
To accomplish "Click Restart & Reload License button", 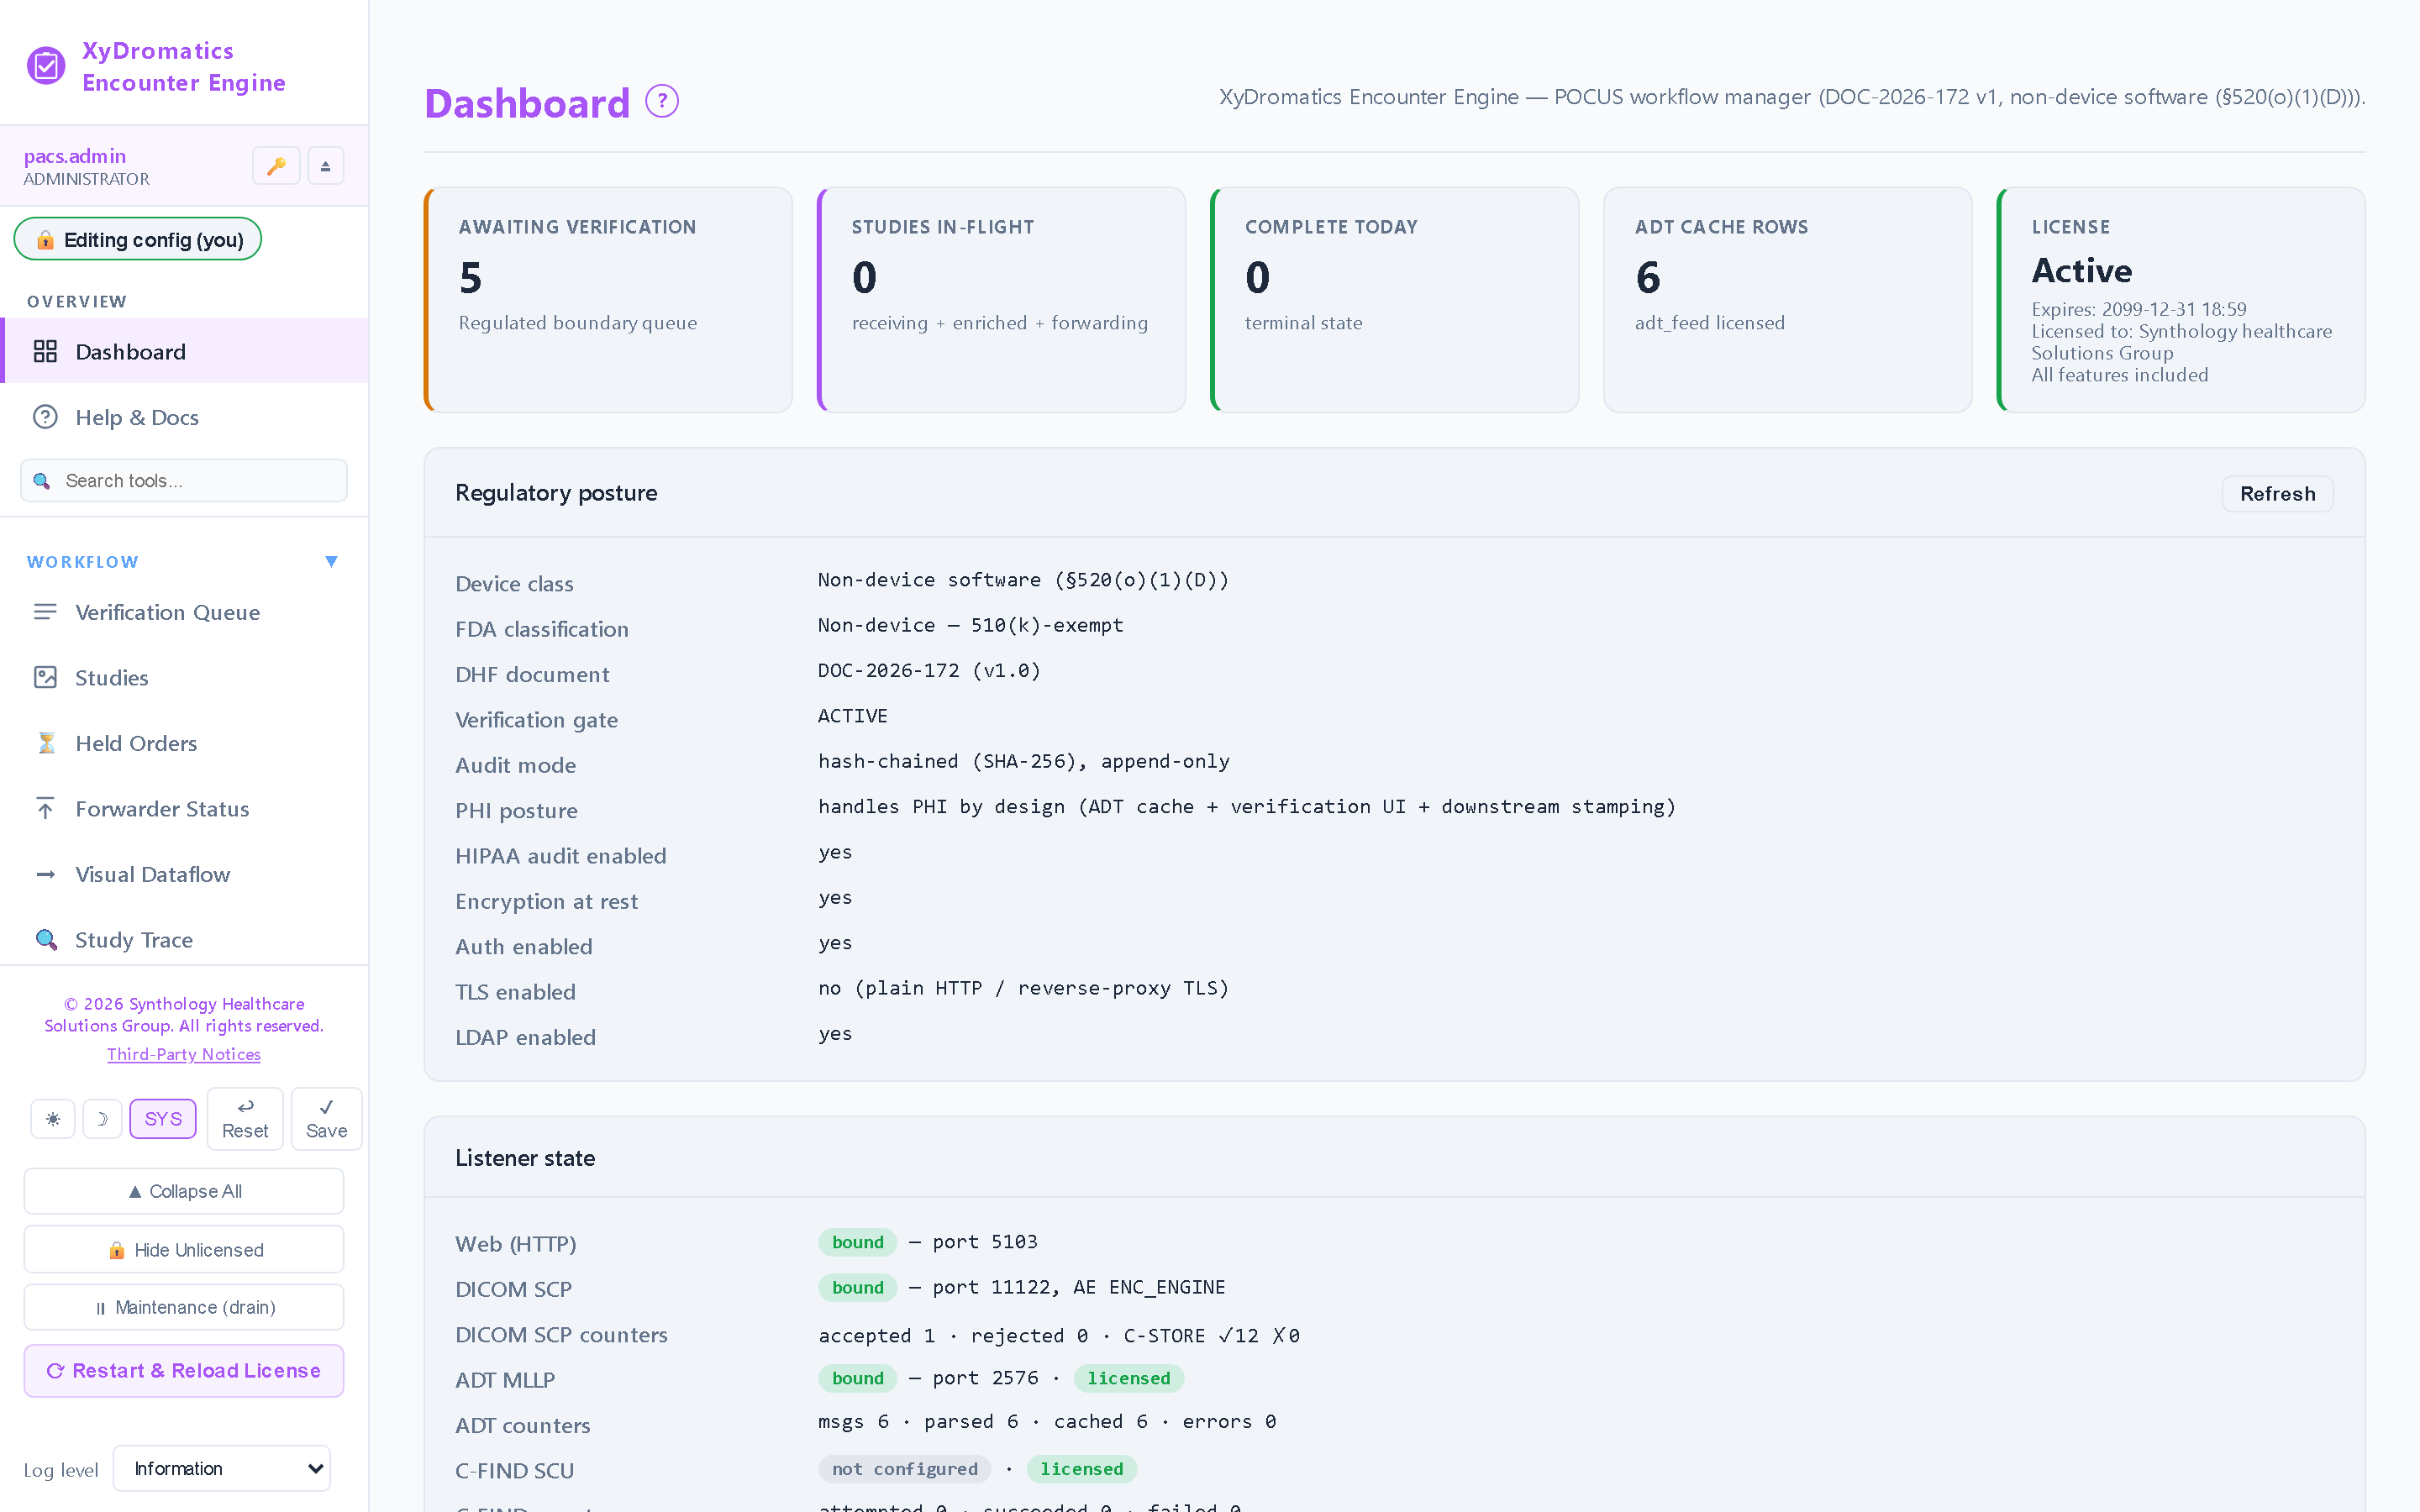I will point(184,1370).
